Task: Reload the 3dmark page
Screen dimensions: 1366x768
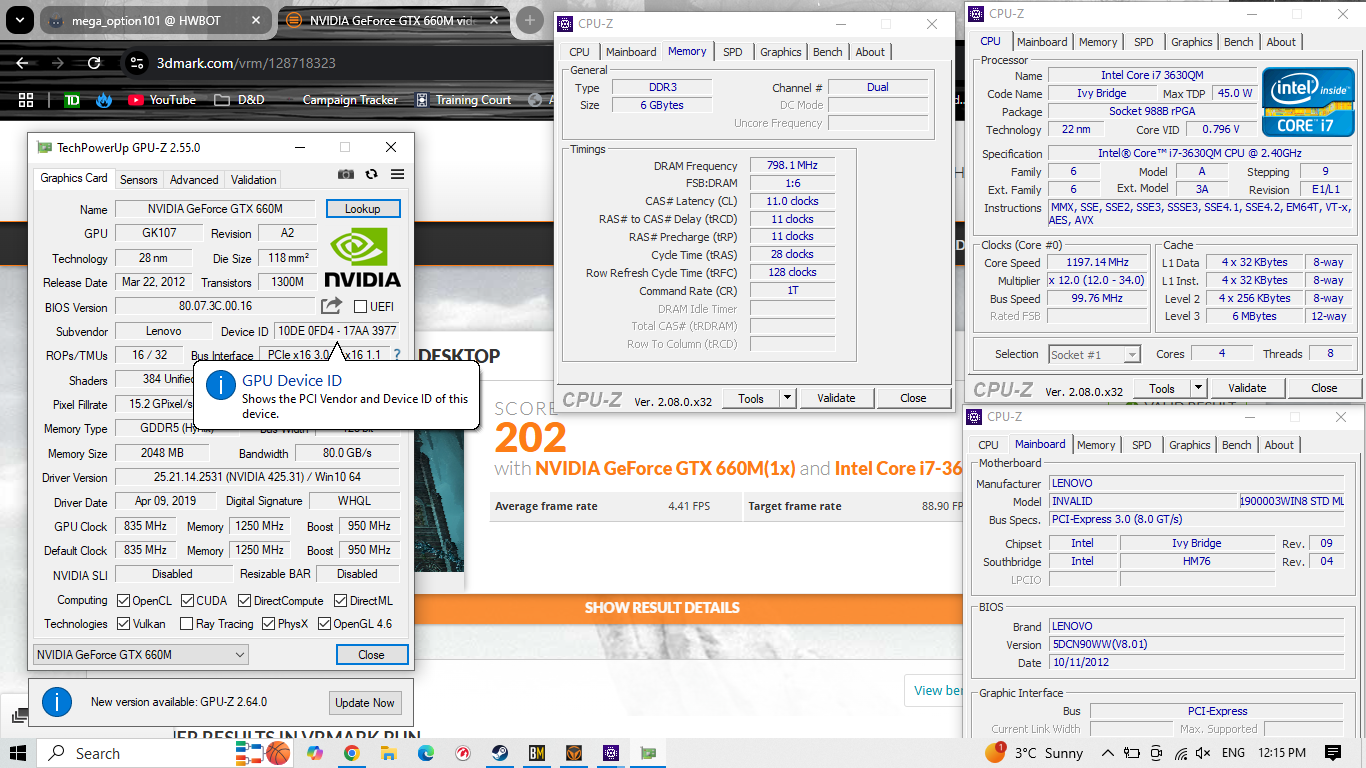Action: [94, 63]
